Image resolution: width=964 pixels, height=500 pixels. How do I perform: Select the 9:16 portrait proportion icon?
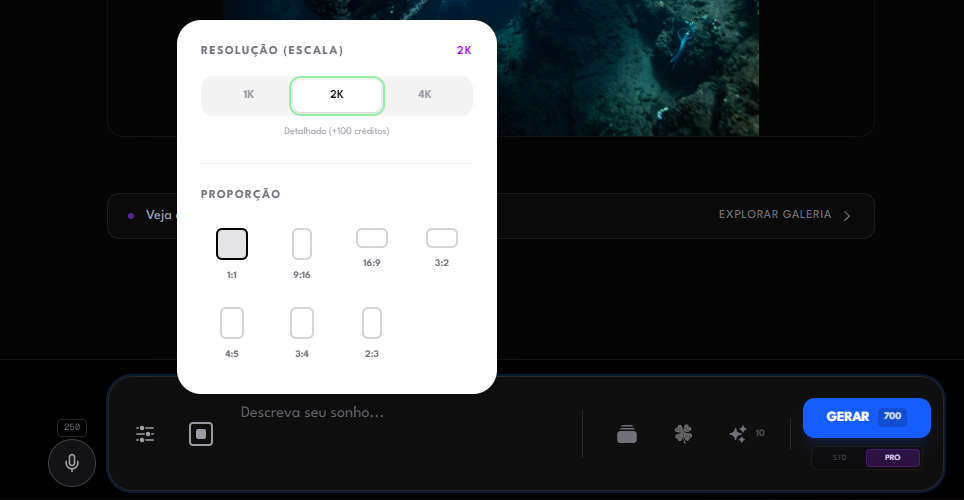pos(302,244)
